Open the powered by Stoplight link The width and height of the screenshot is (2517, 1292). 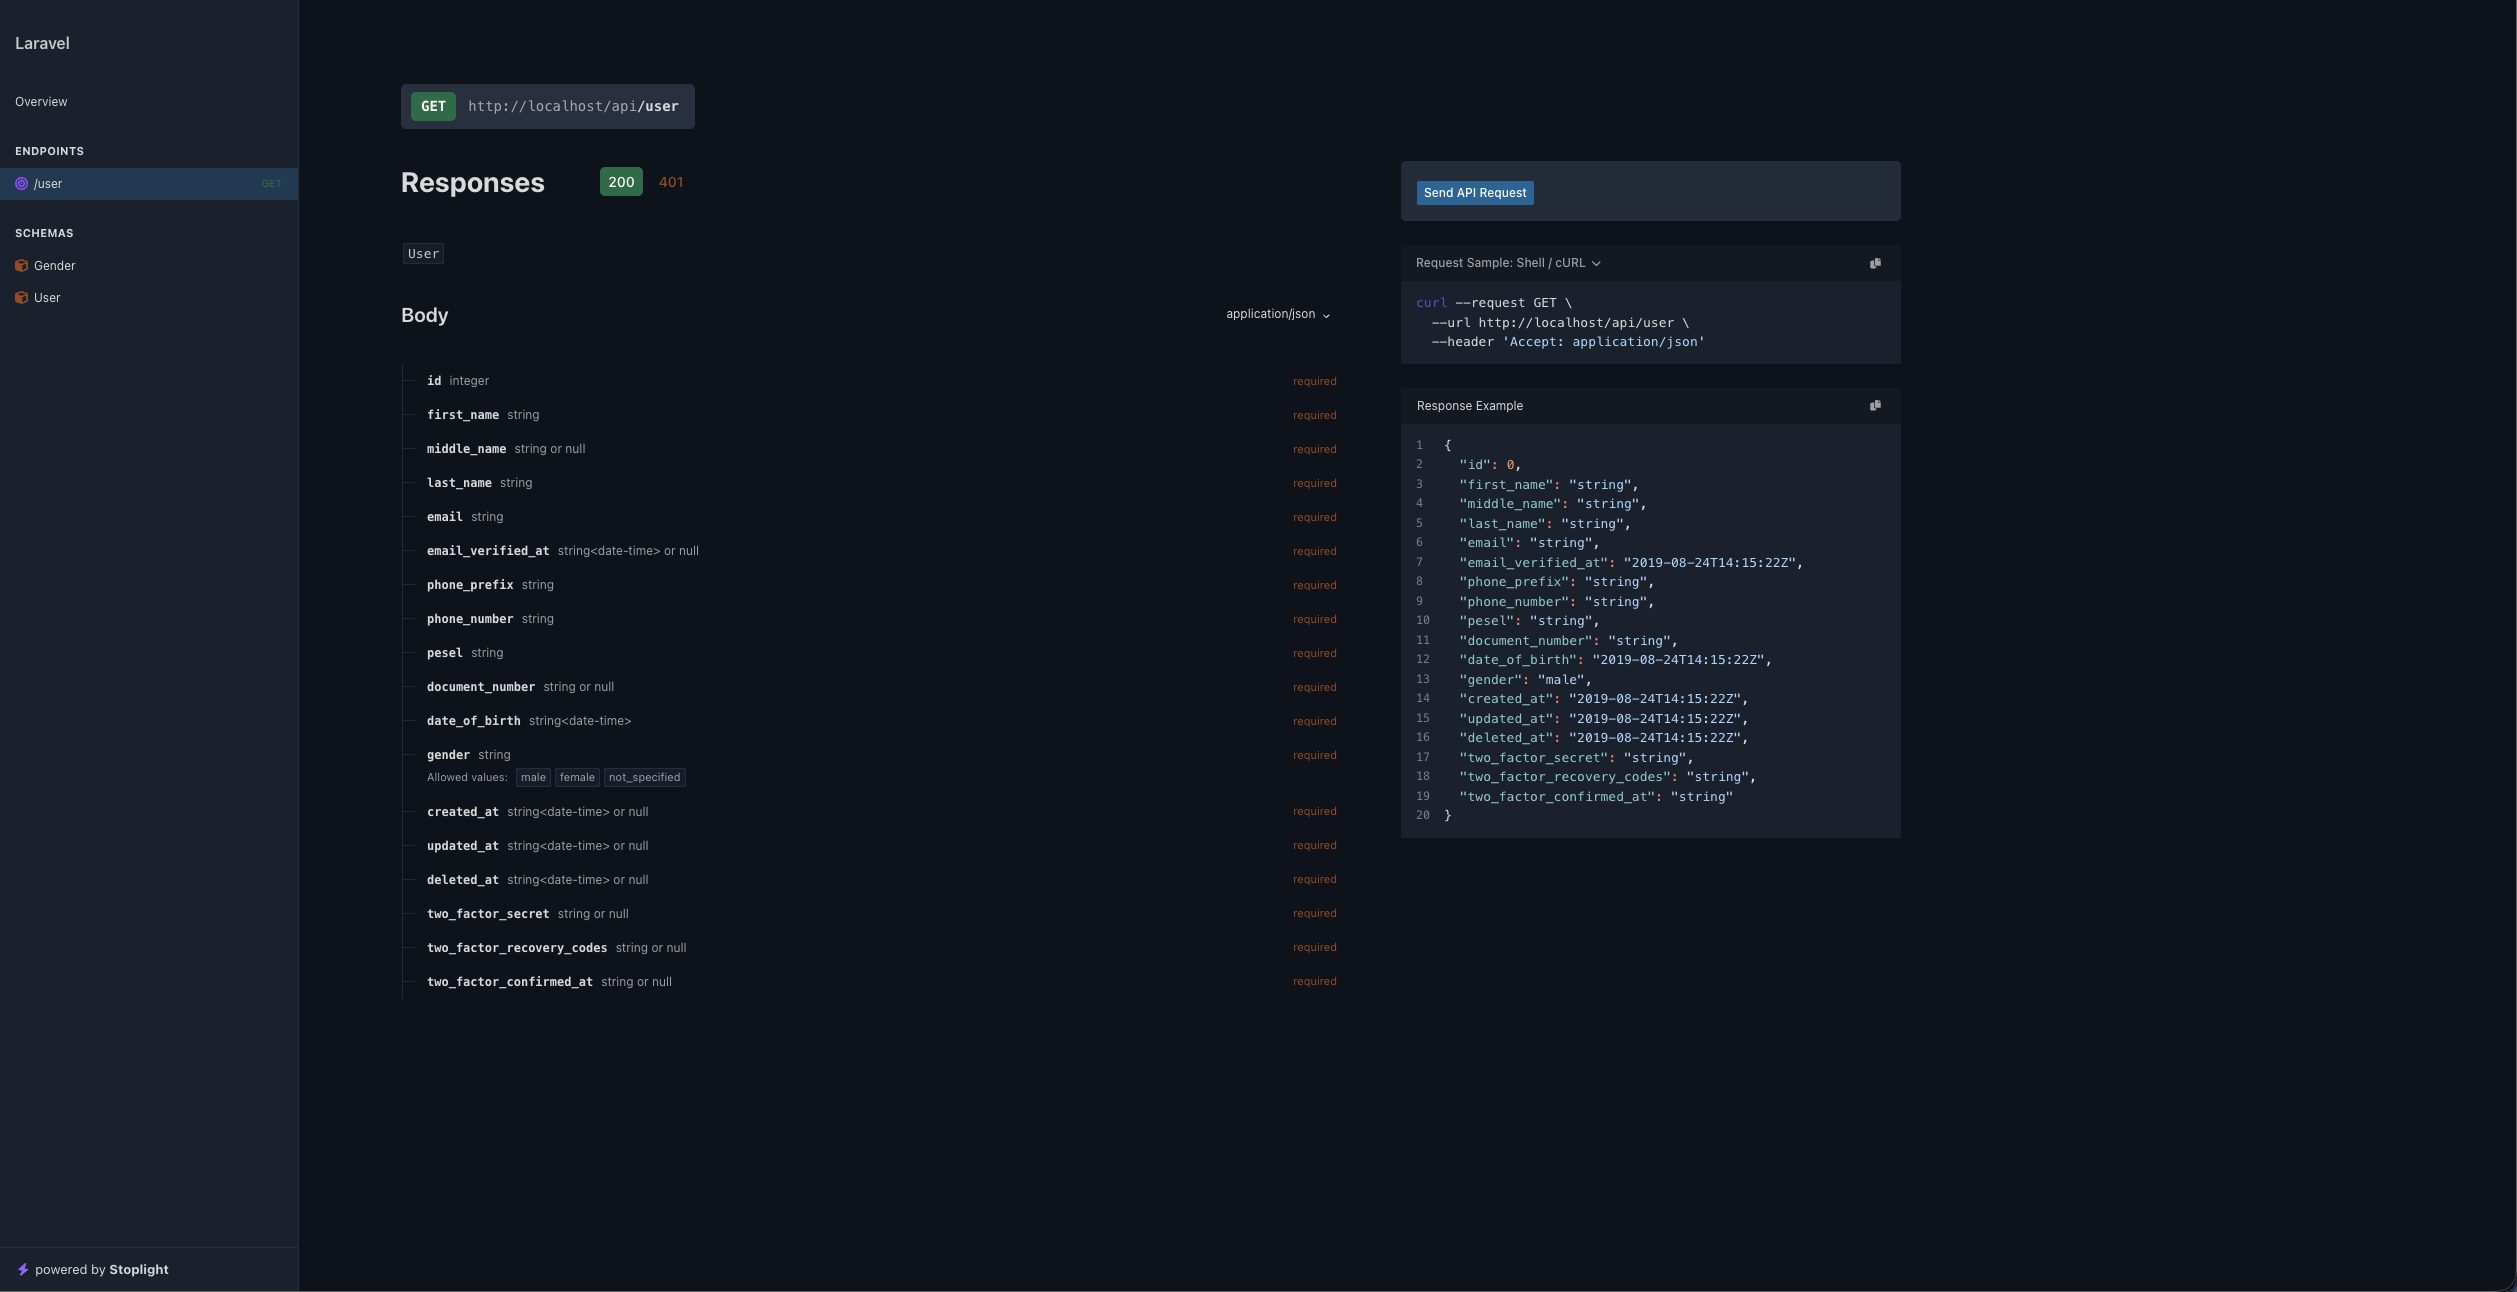point(102,1270)
